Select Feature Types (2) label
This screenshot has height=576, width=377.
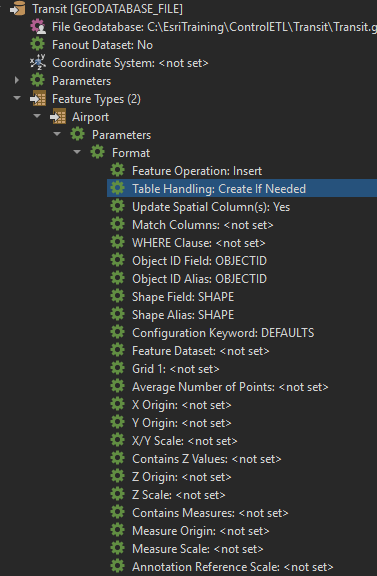96,99
